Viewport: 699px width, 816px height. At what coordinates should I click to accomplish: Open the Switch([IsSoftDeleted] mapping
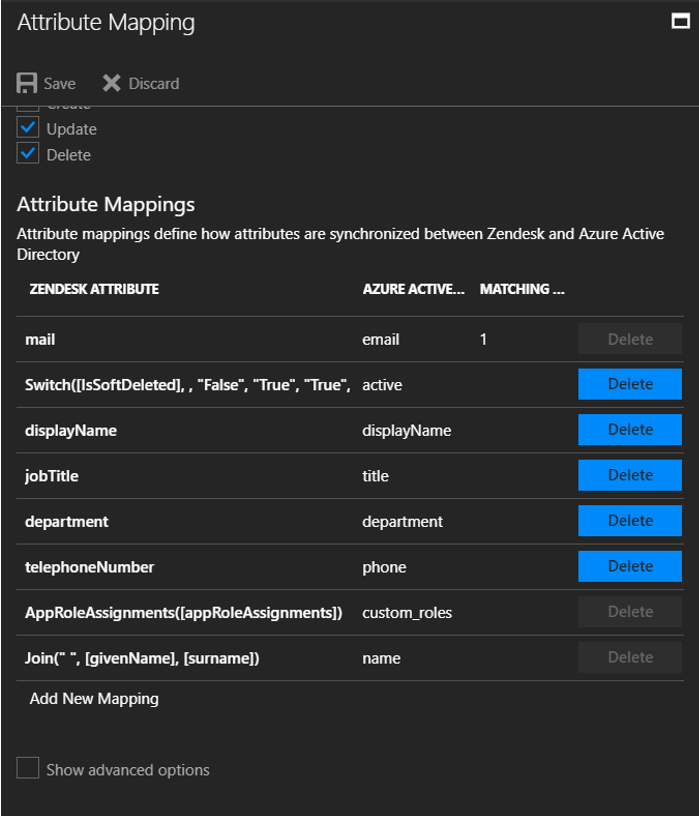click(187, 385)
